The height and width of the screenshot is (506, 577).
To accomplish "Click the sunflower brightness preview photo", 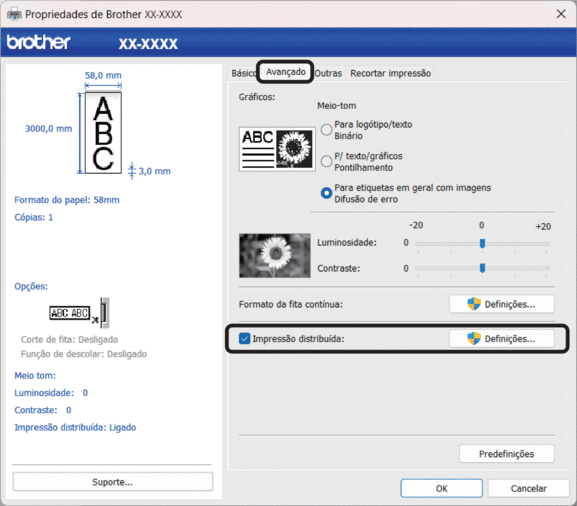I will [x=275, y=255].
